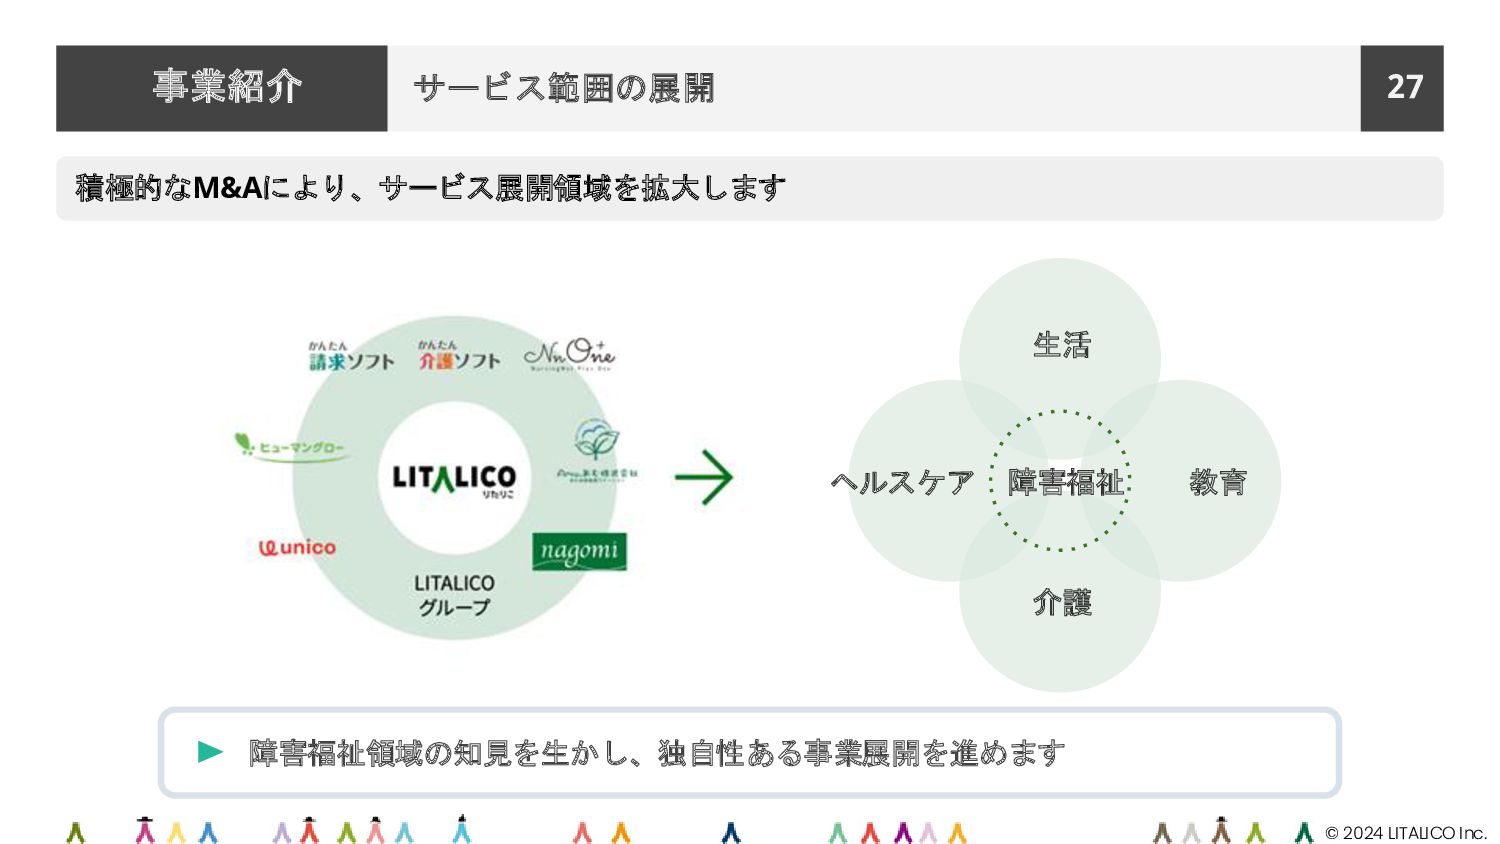Click the green right arrow

[704, 478]
